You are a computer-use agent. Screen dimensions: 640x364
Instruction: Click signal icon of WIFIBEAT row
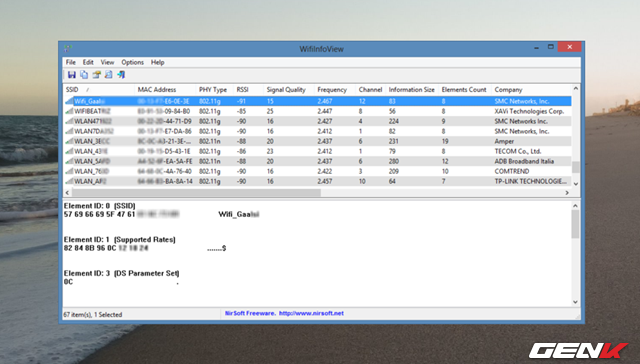[x=69, y=111]
